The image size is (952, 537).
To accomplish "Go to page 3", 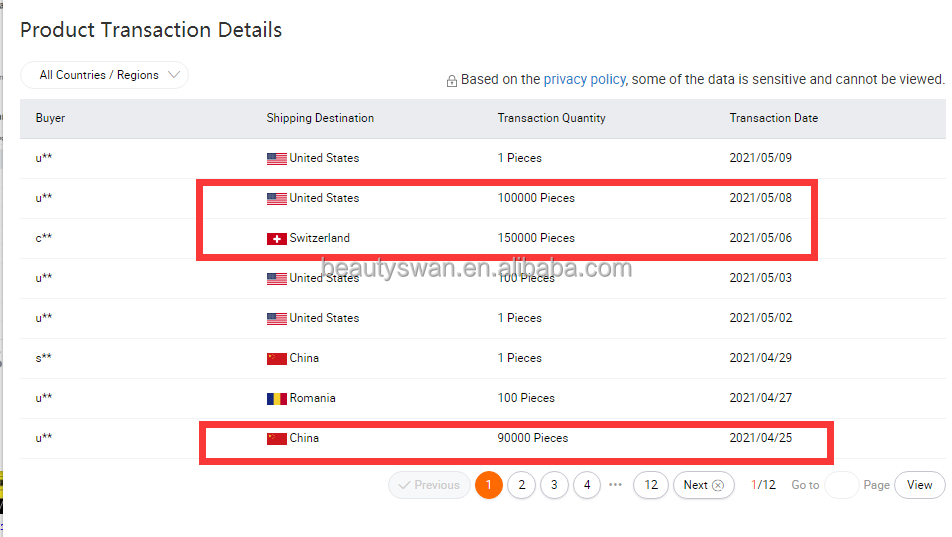I will (x=554, y=485).
